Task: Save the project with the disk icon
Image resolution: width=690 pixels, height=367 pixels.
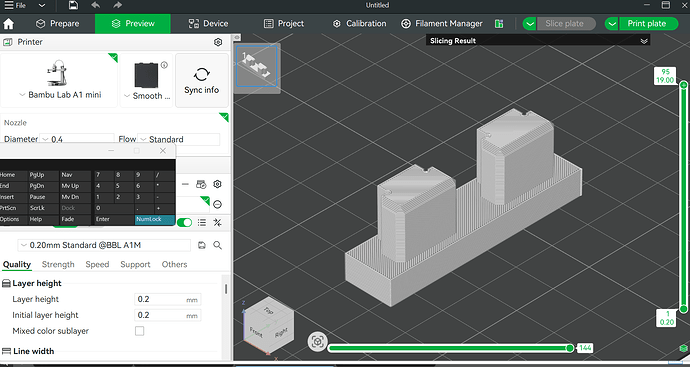Action: click(x=73, y=5)
